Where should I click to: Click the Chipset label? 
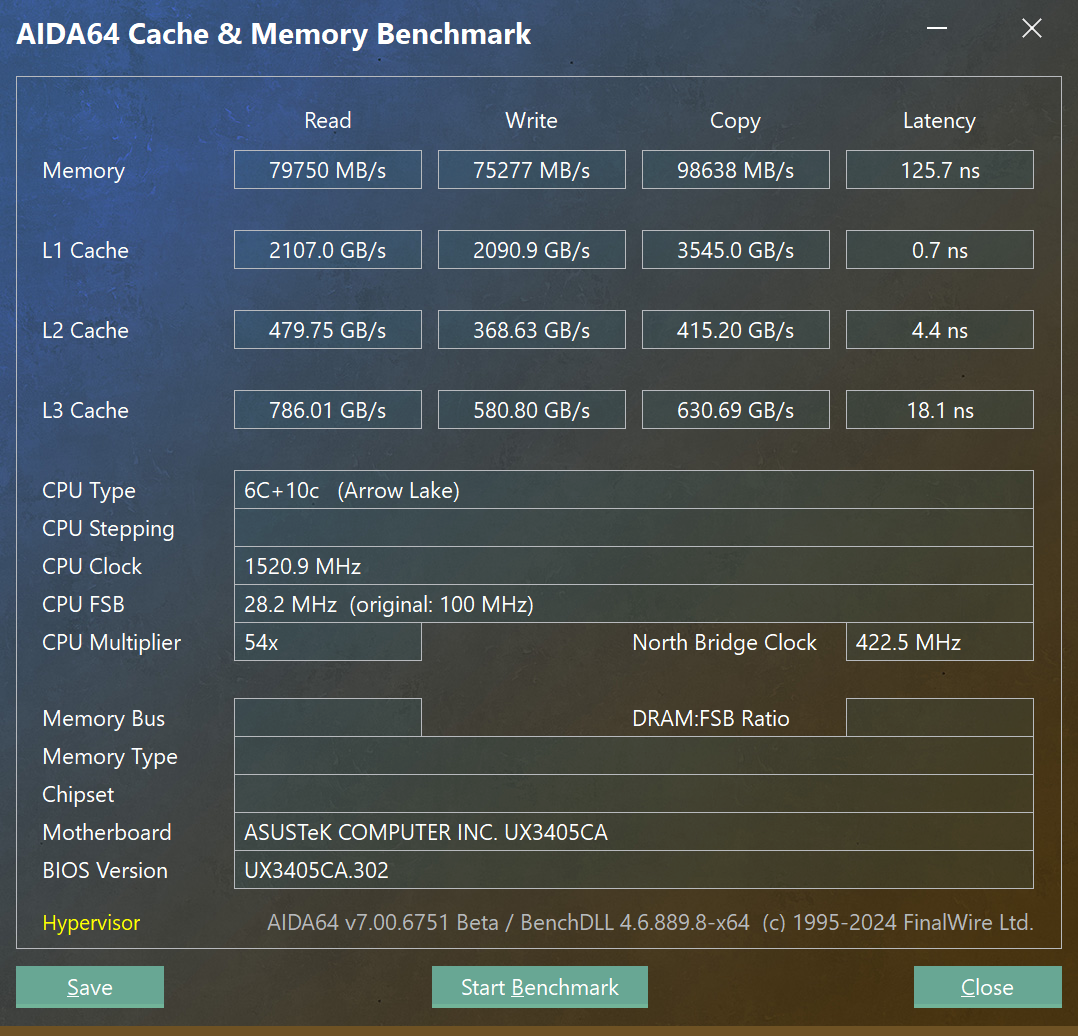(78, 795)
